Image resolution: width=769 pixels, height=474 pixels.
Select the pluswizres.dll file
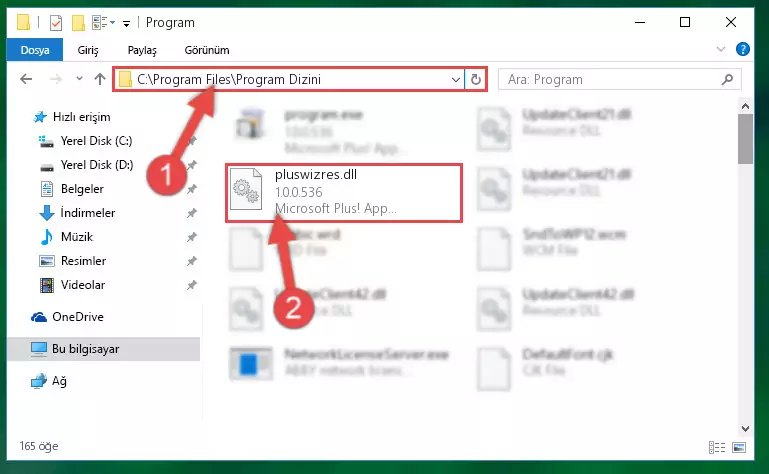[x=344, y=193]
